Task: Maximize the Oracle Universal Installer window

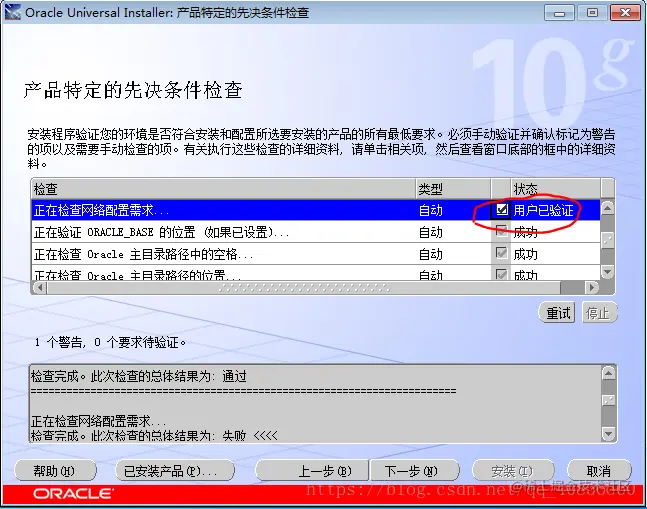Action: [x=592, y=13]
